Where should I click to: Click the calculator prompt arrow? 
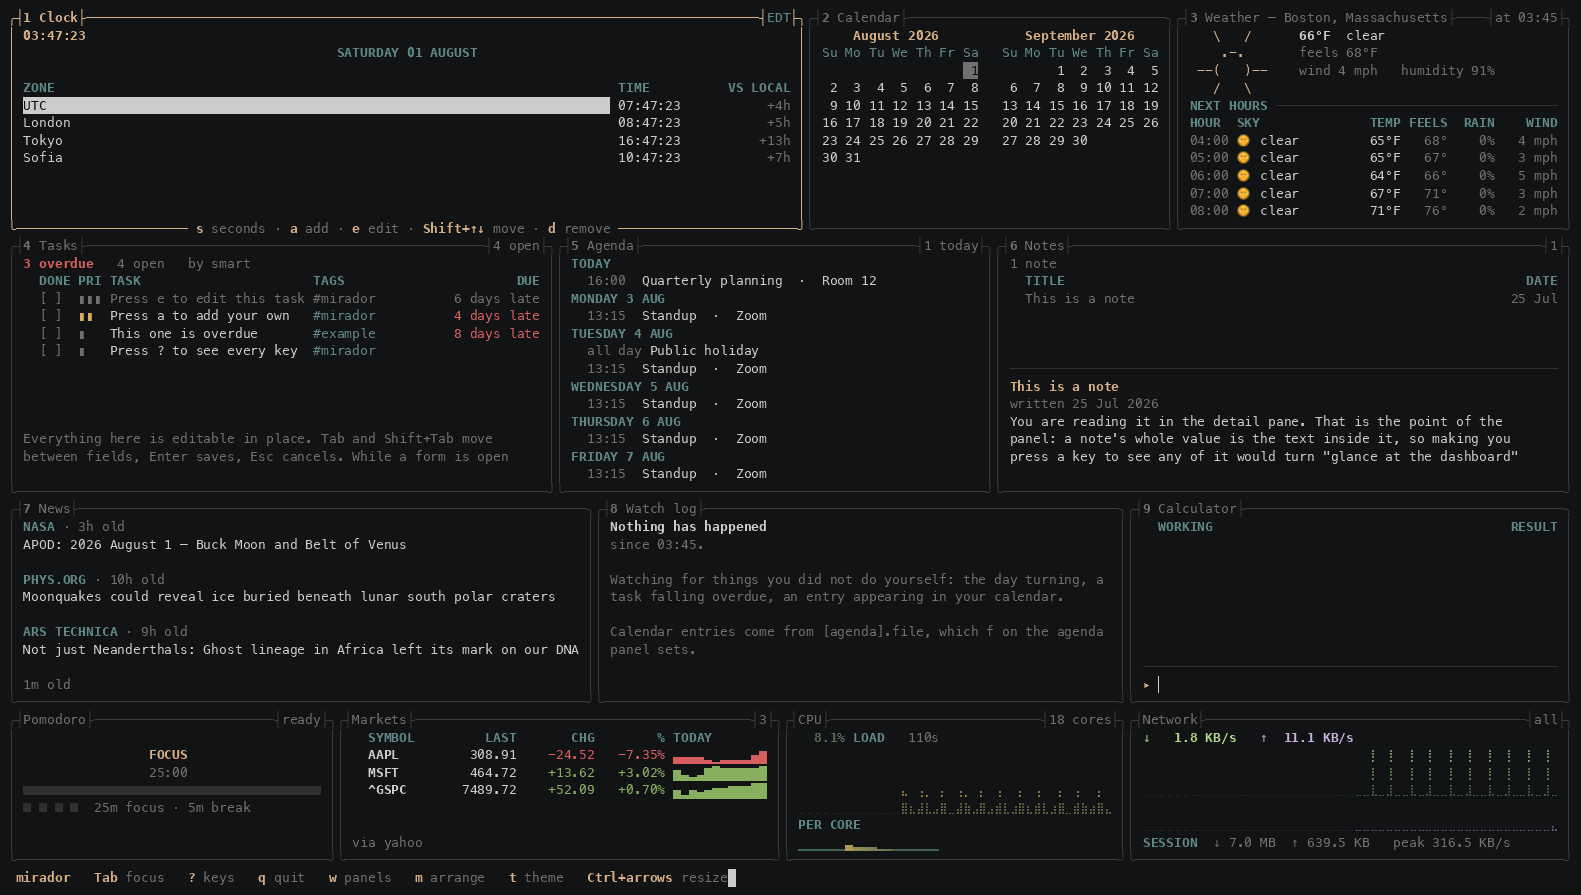point(1147,685)
